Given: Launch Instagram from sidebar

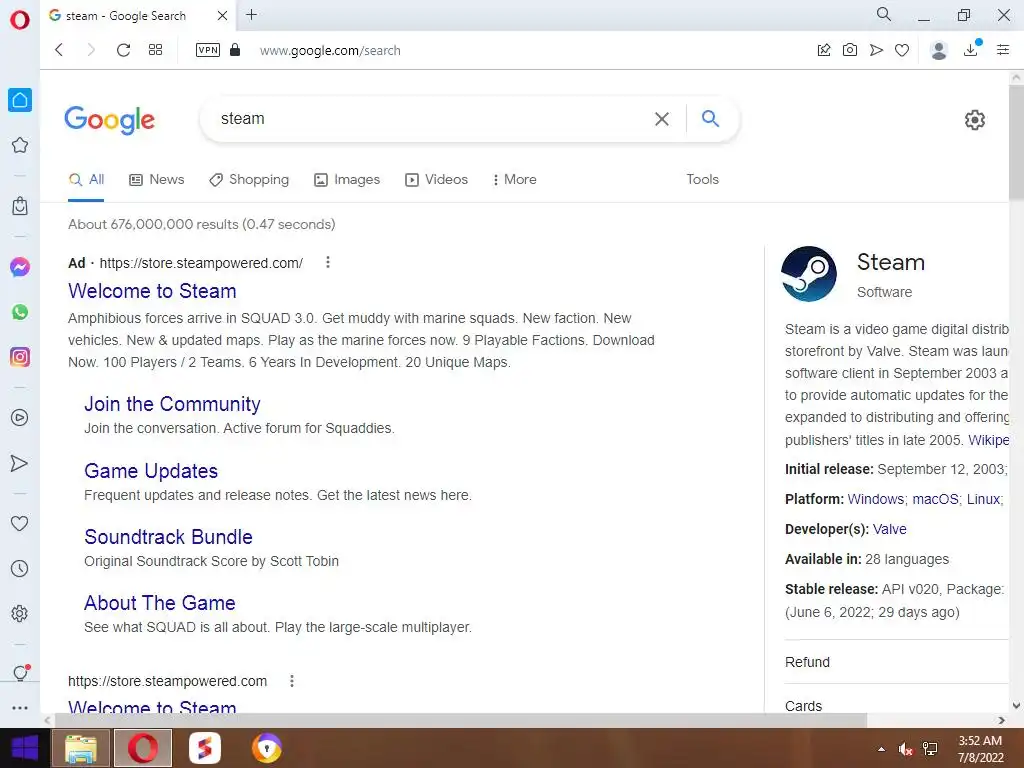Looking at the screenshot, I should point(20,357).
